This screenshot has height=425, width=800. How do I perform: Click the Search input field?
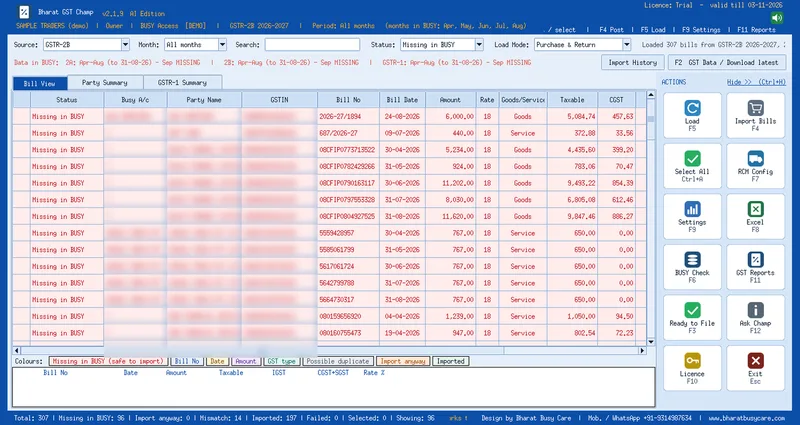312,45
